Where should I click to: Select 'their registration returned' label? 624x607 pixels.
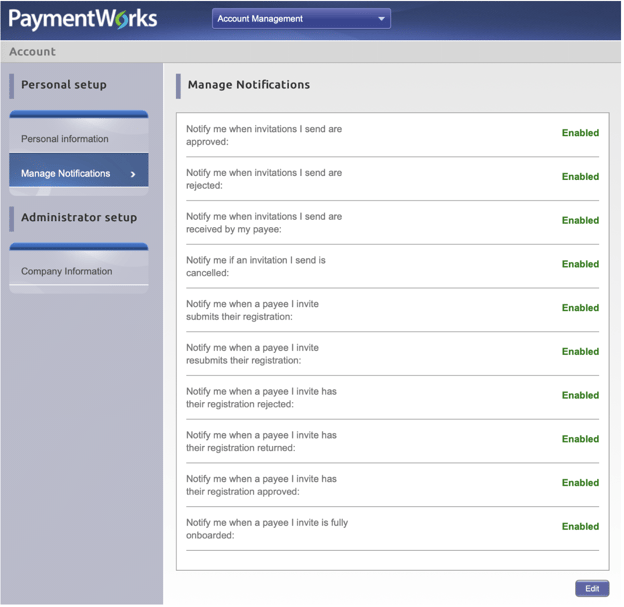(262, 442)
